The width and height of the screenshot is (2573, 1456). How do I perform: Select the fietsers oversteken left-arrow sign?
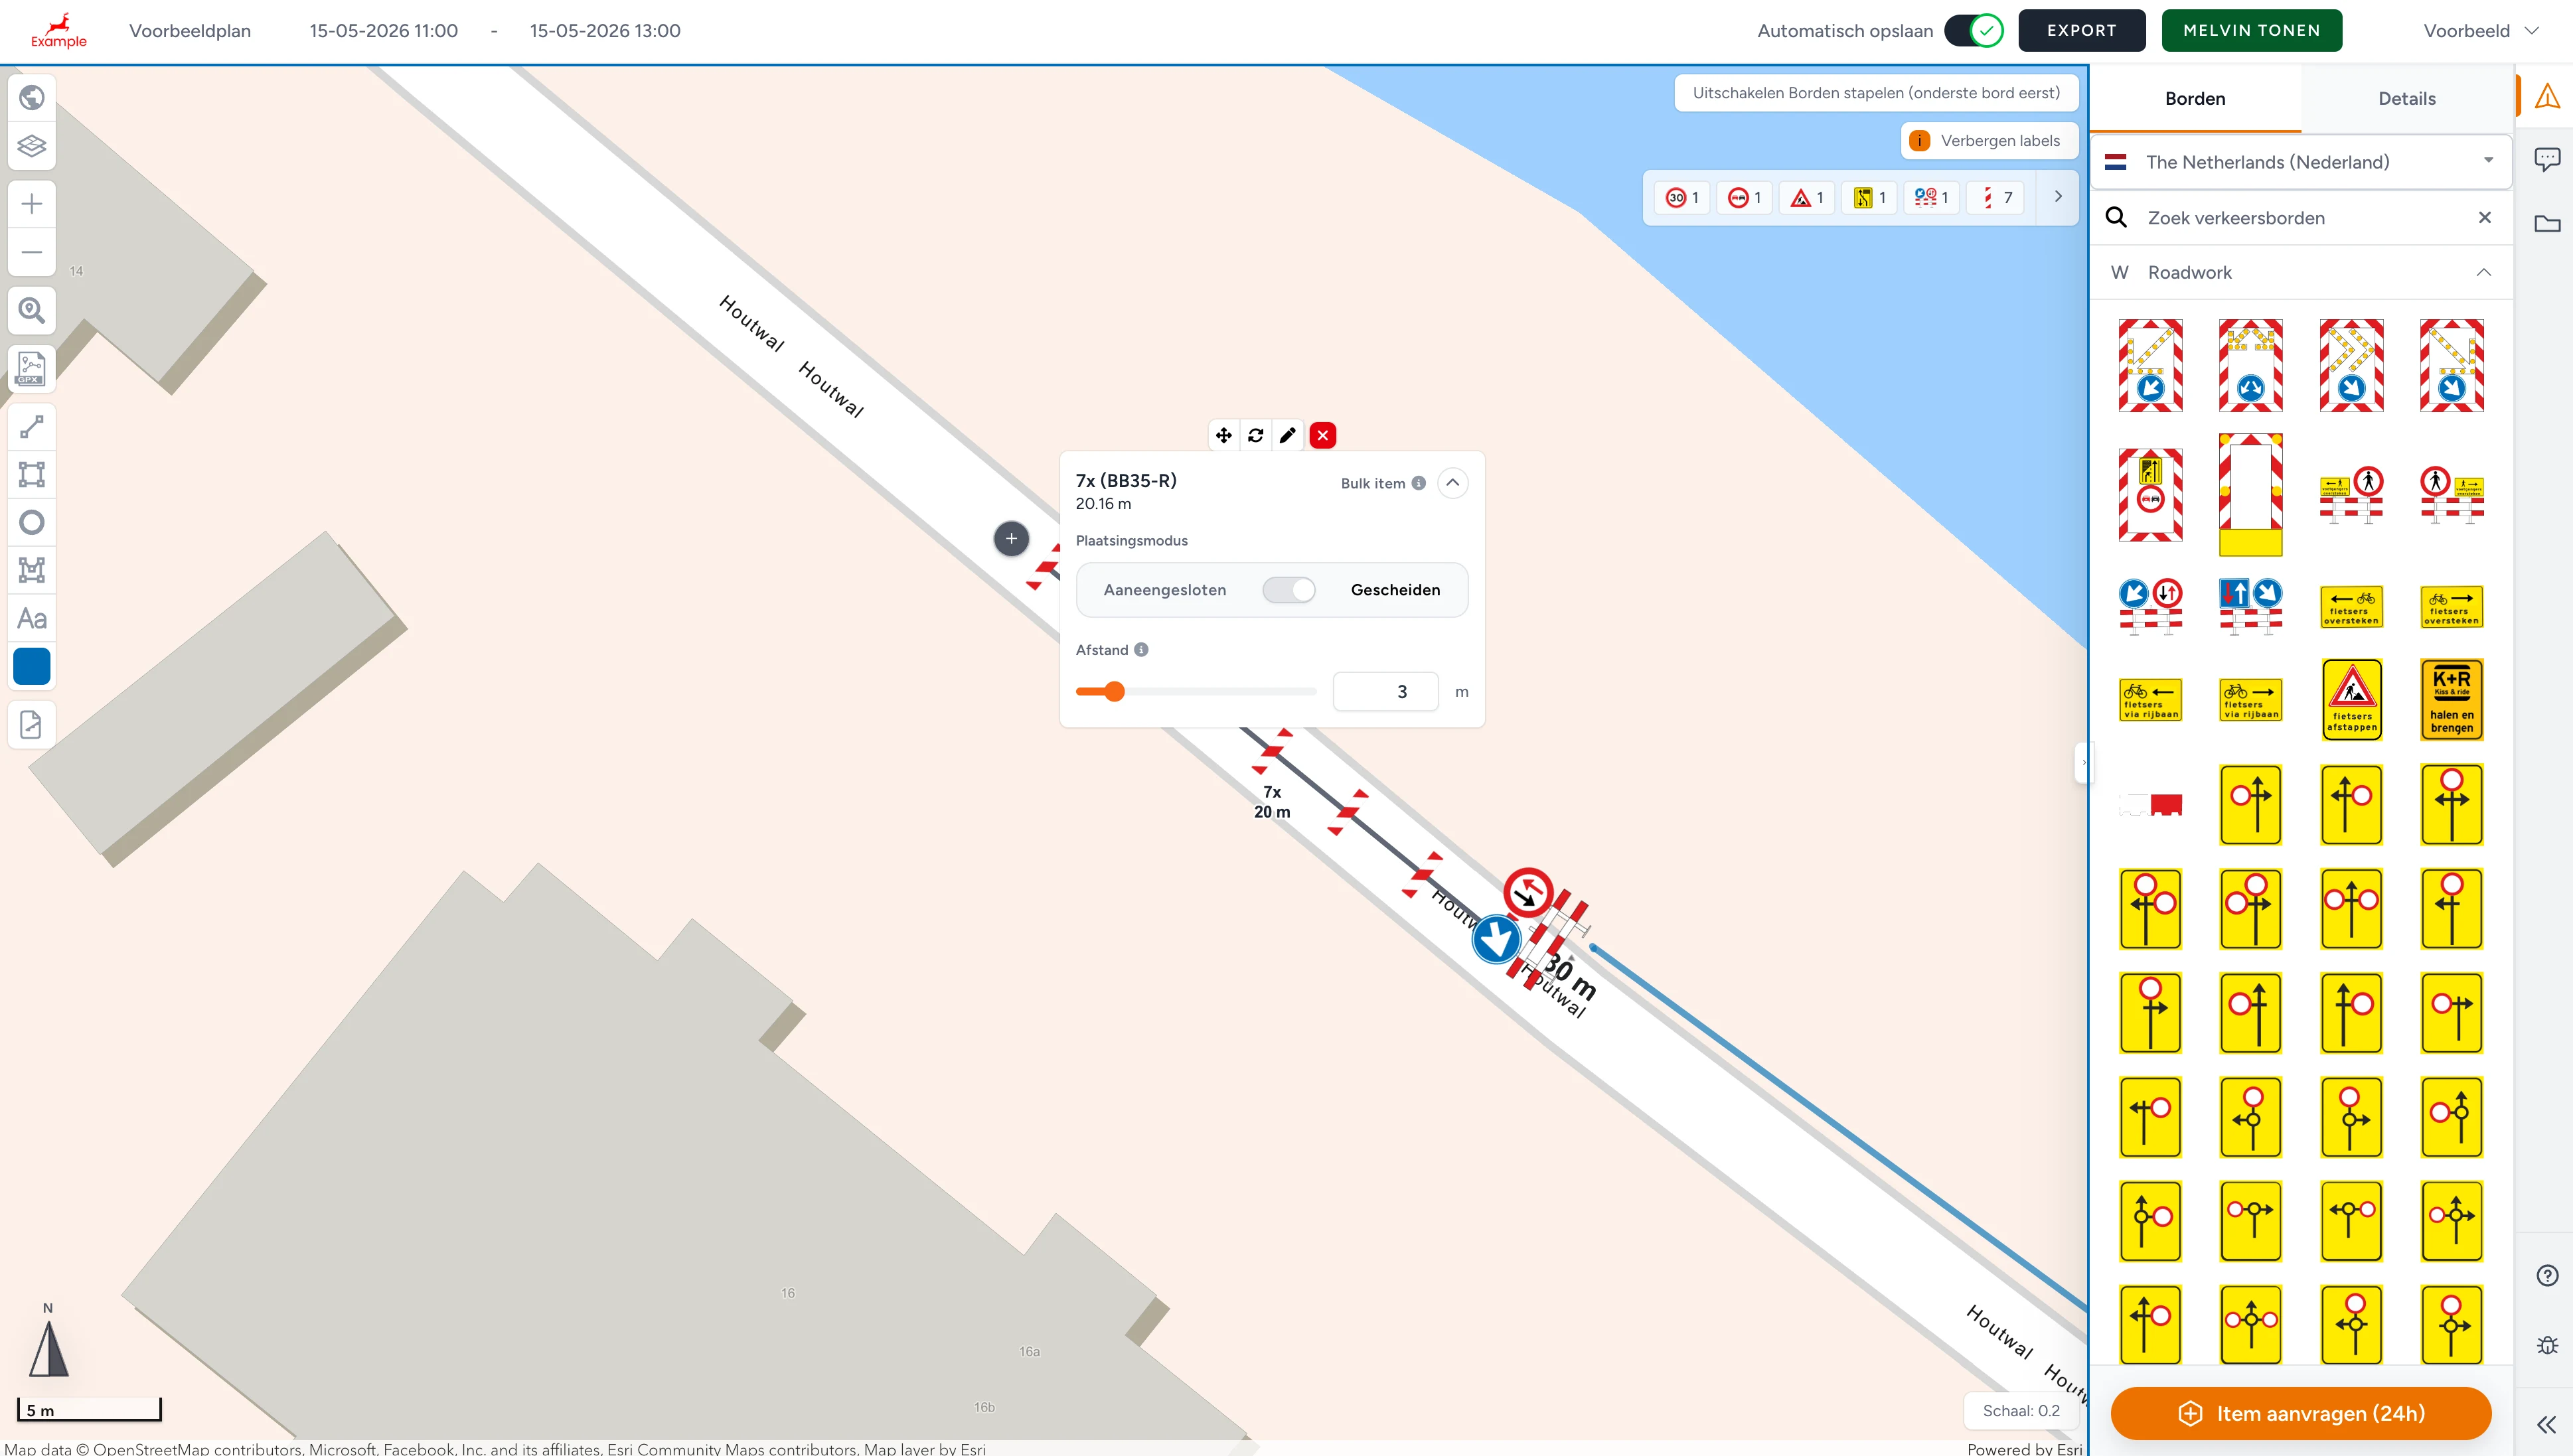click(x=2351, y=607)
